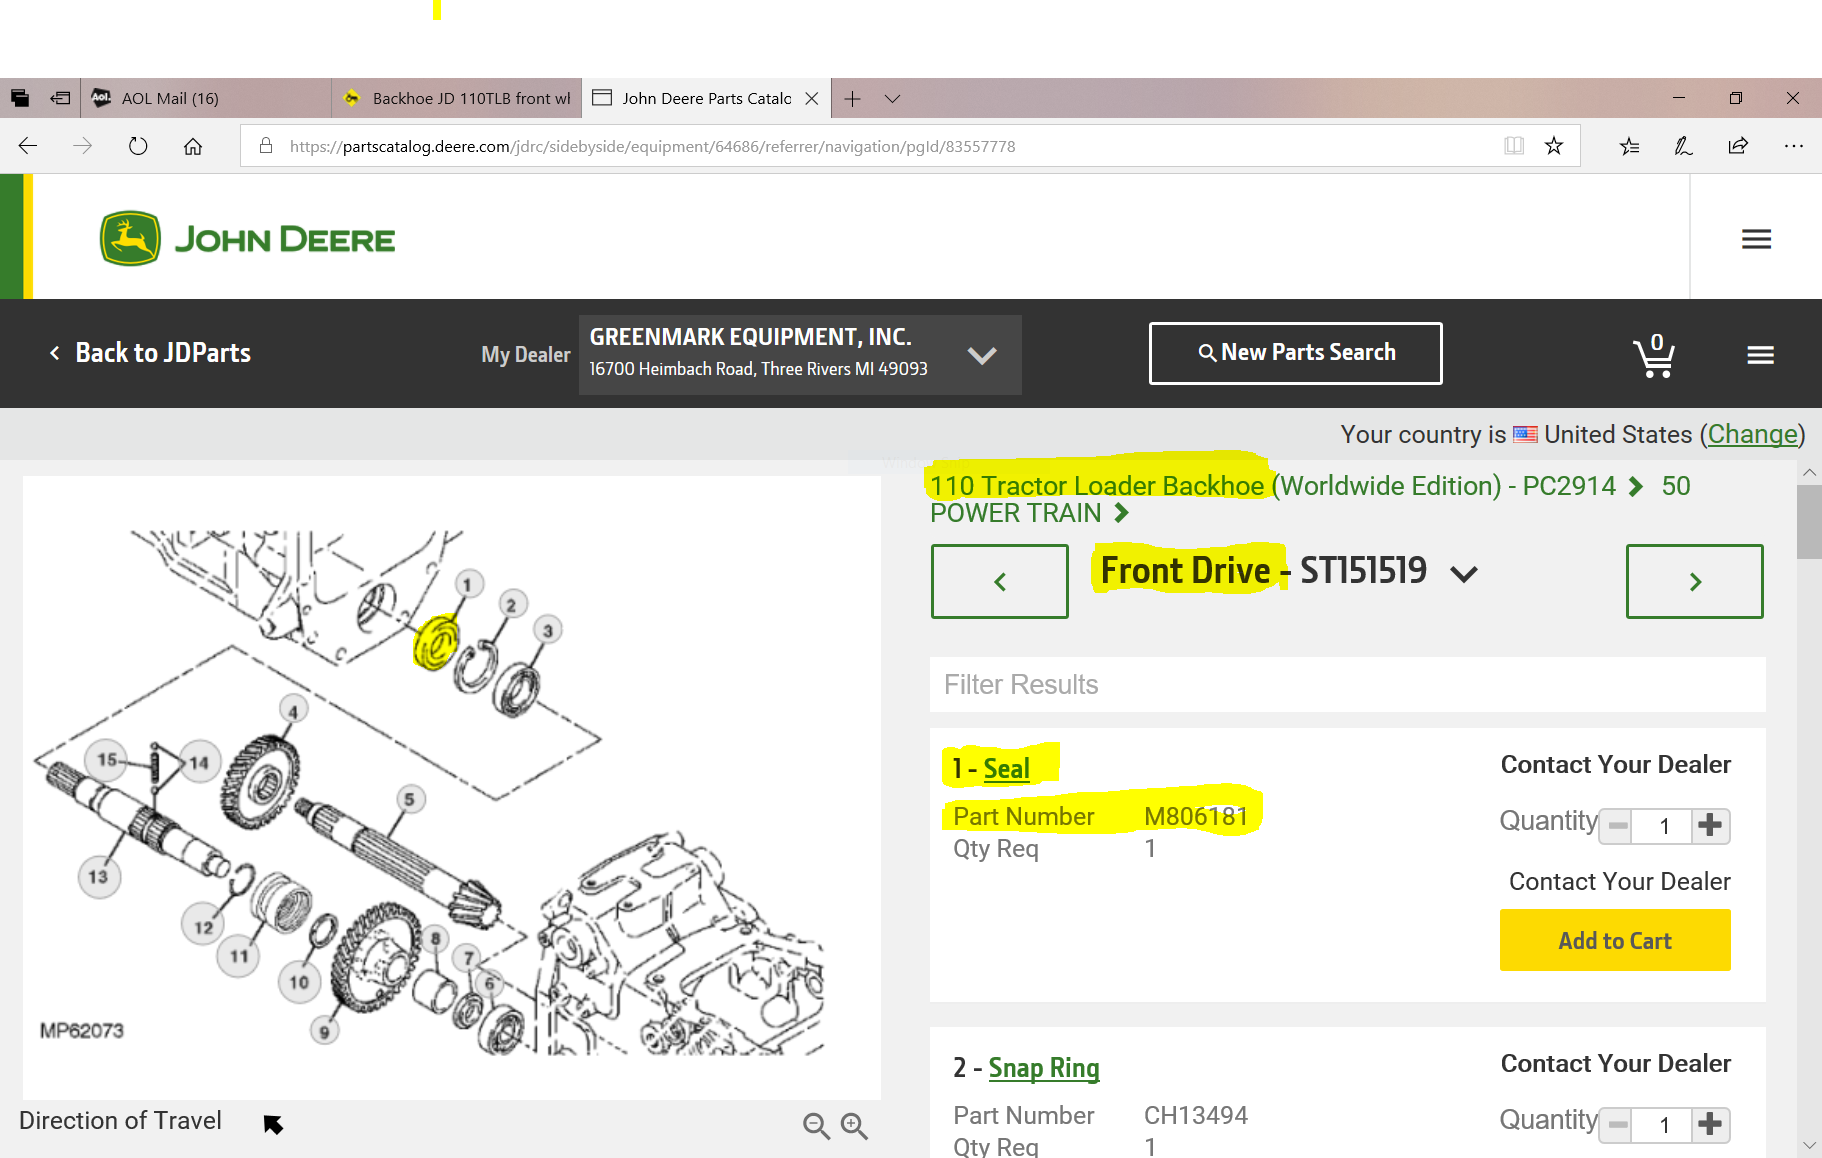
Task: Increase Snap Ring quantity with plus
Action: click(x=1710, y=1125)
